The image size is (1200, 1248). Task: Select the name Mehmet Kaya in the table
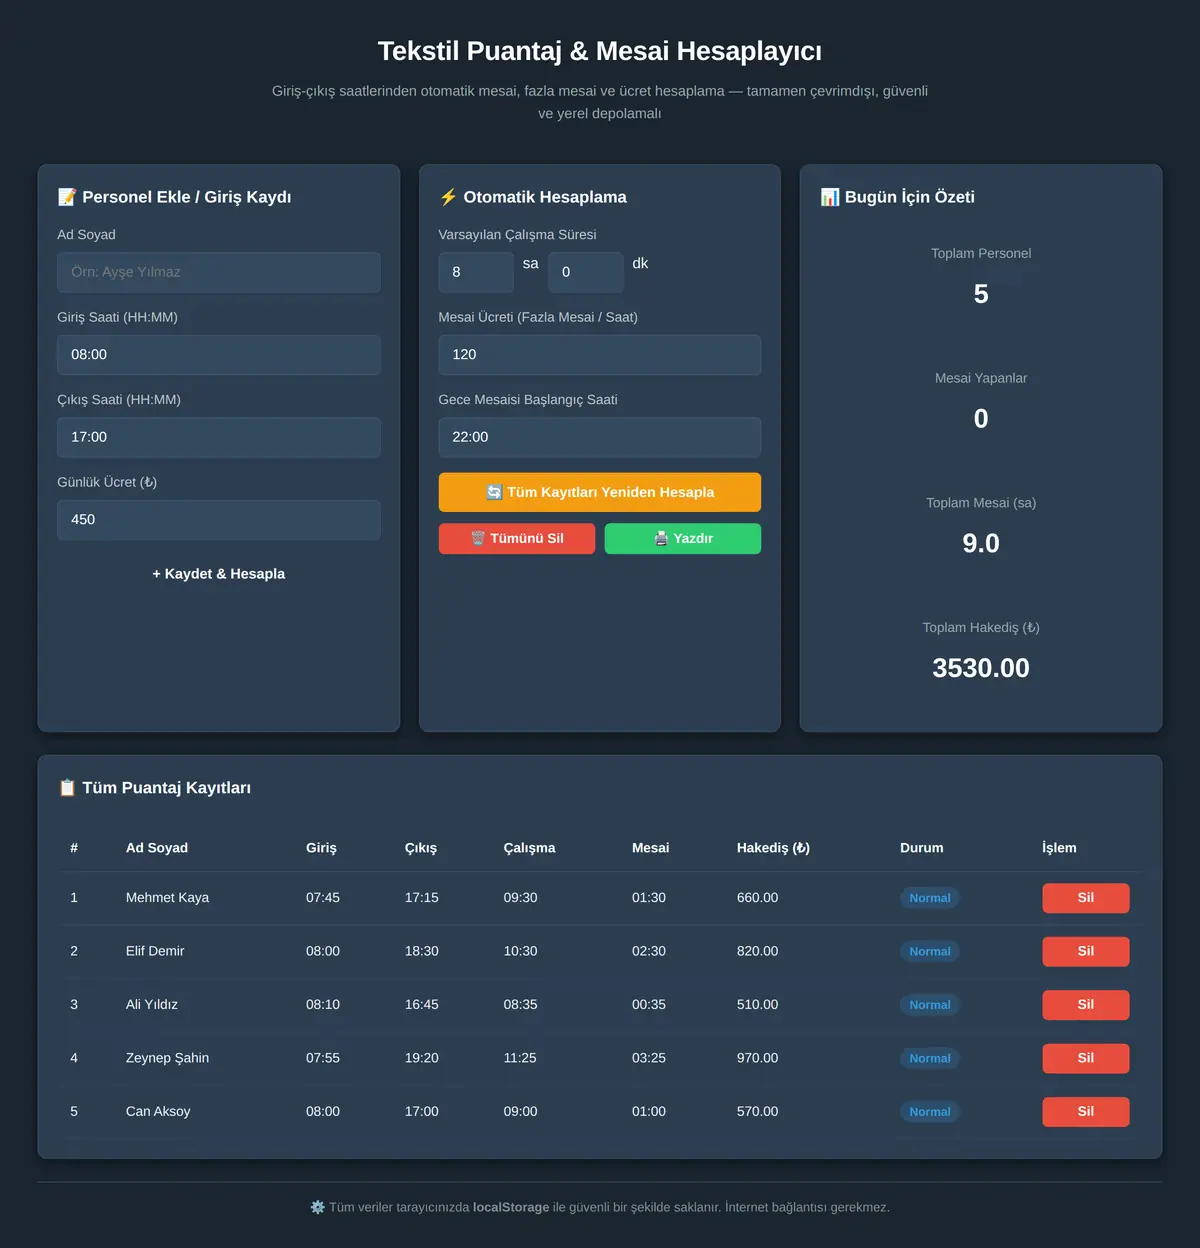point(167,898)
